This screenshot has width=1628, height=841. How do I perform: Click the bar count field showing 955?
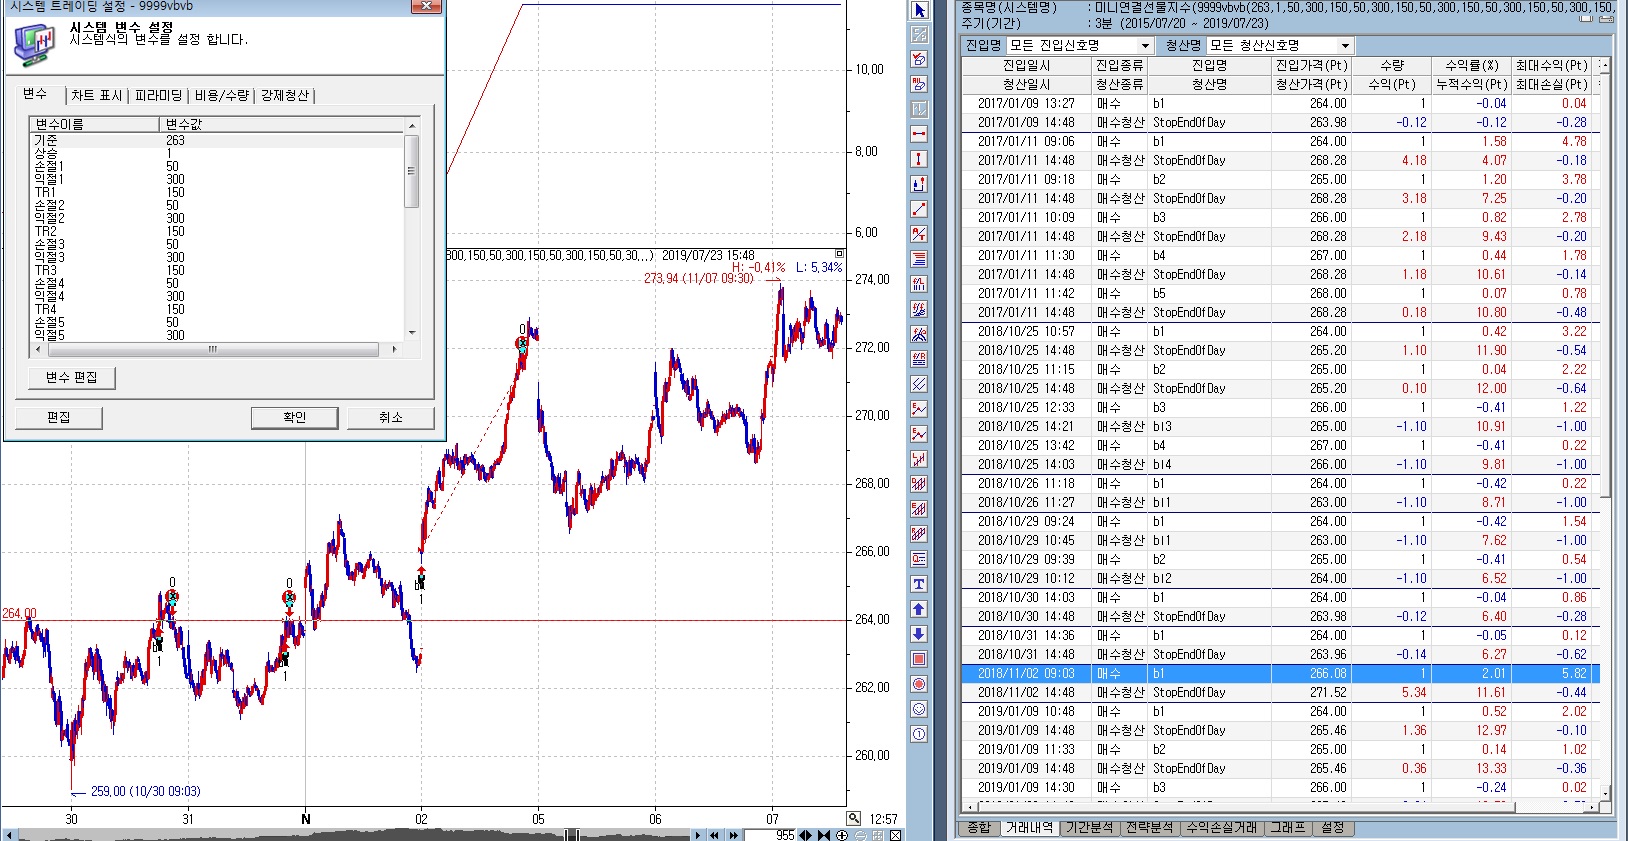(x=785, y=835)
